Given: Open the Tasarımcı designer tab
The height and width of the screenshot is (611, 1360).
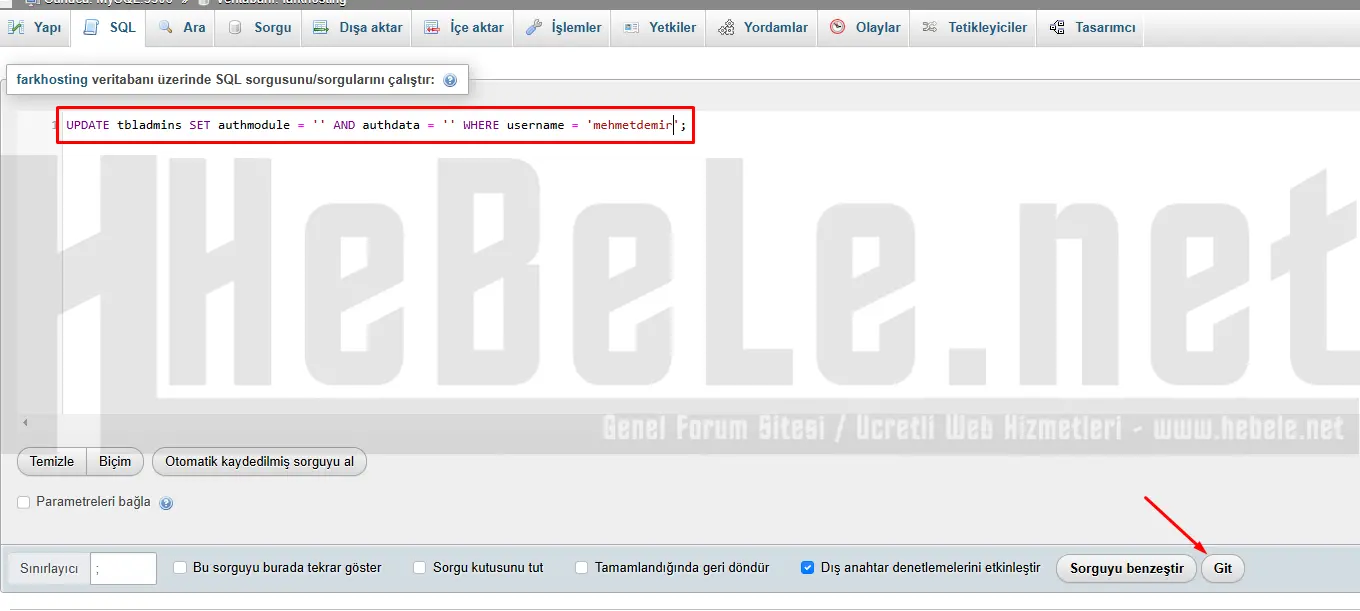Looking at the screenshot, I should pos(1092,27).
